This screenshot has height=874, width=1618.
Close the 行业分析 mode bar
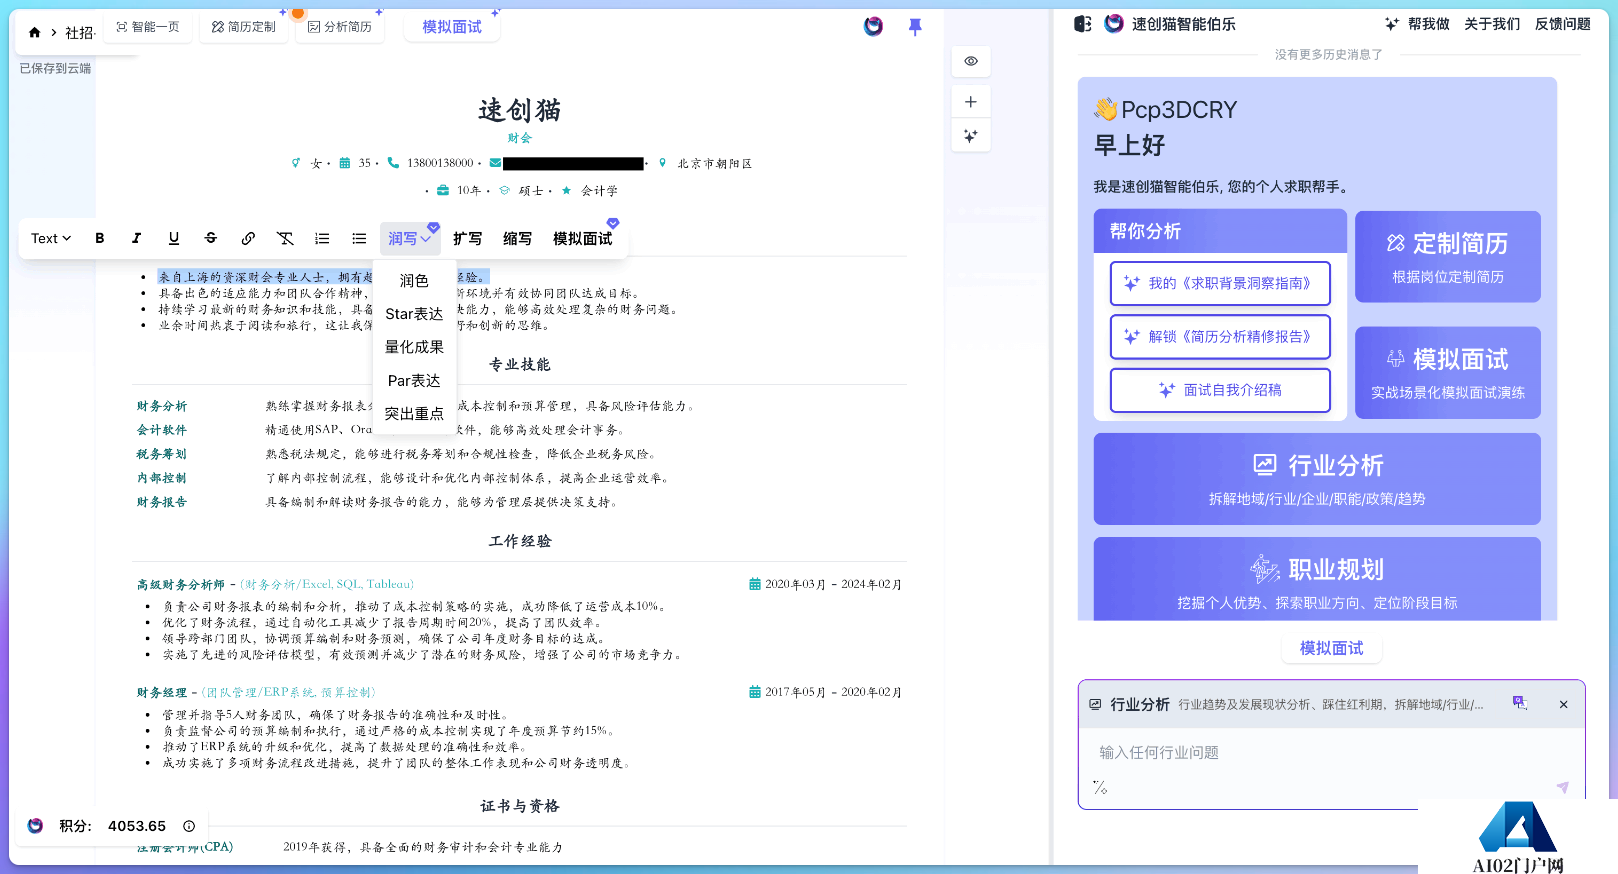point(1564,704)
